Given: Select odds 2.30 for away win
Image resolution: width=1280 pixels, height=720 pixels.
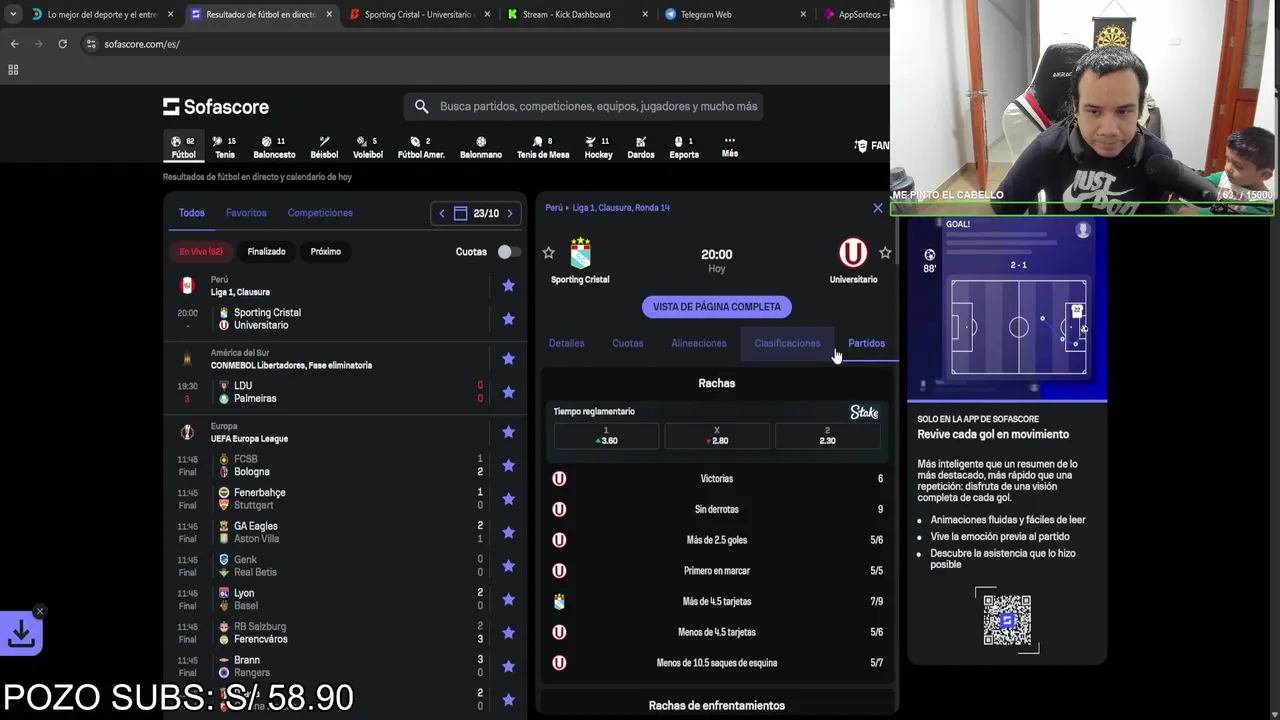Looking at the screenshot, I should point(827,435).
